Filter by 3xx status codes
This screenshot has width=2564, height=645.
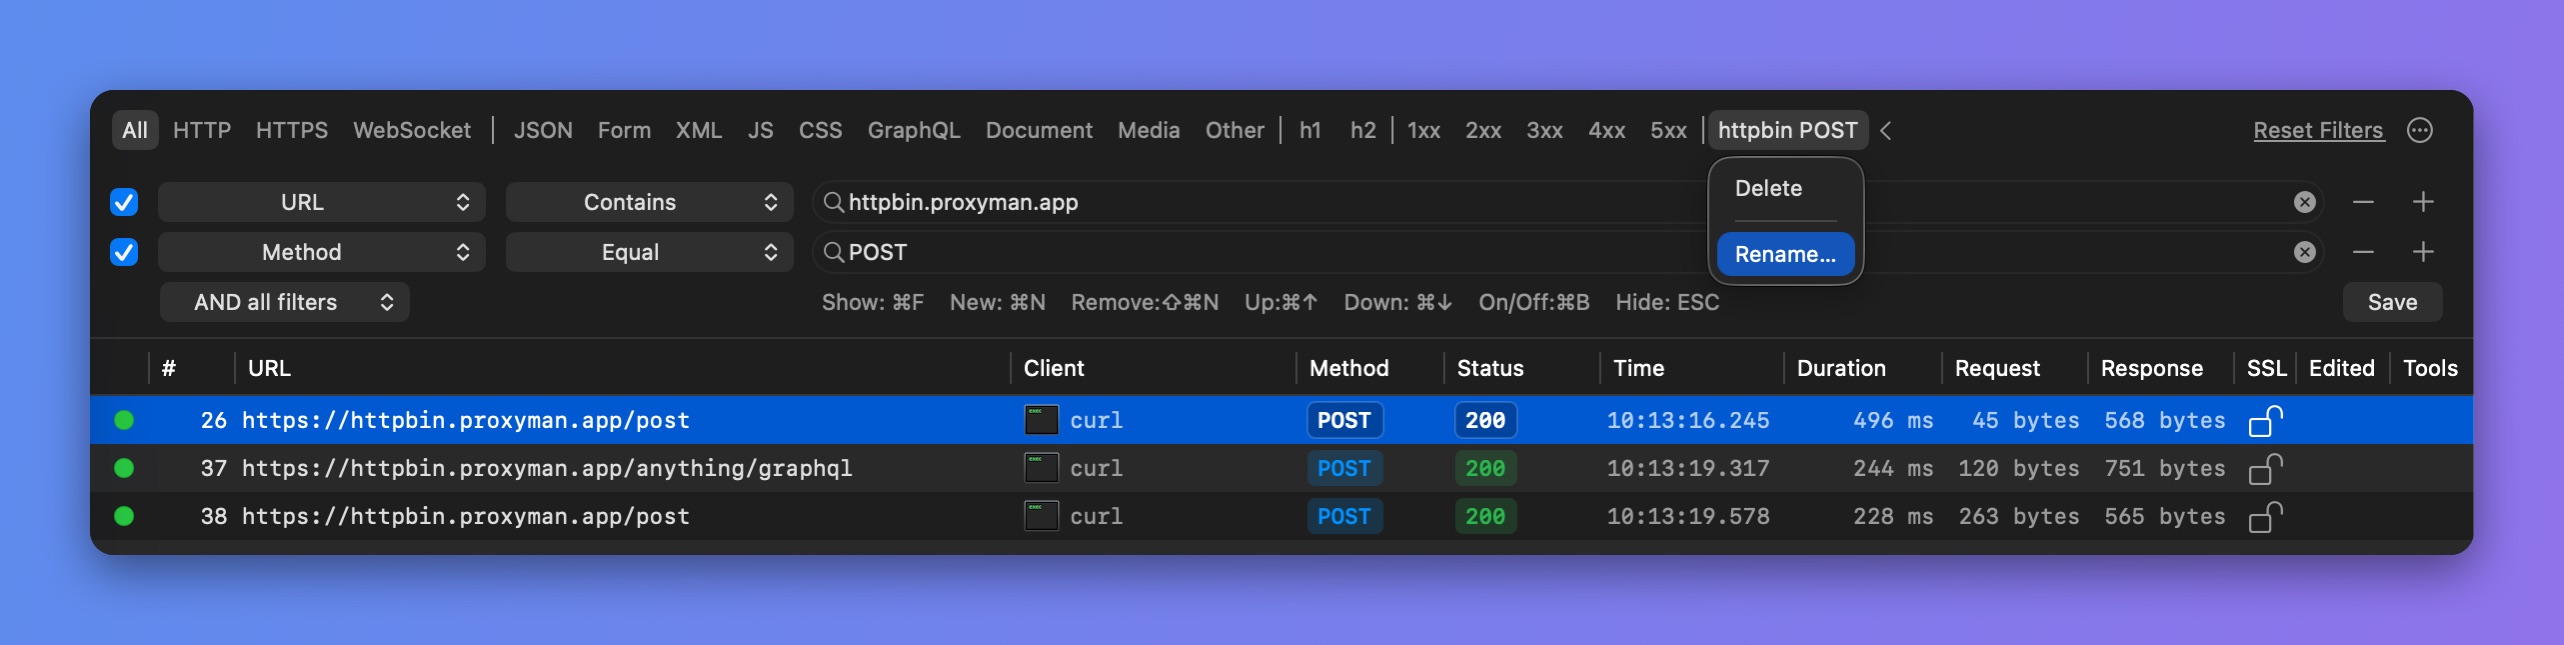[x=1545, y=130]
